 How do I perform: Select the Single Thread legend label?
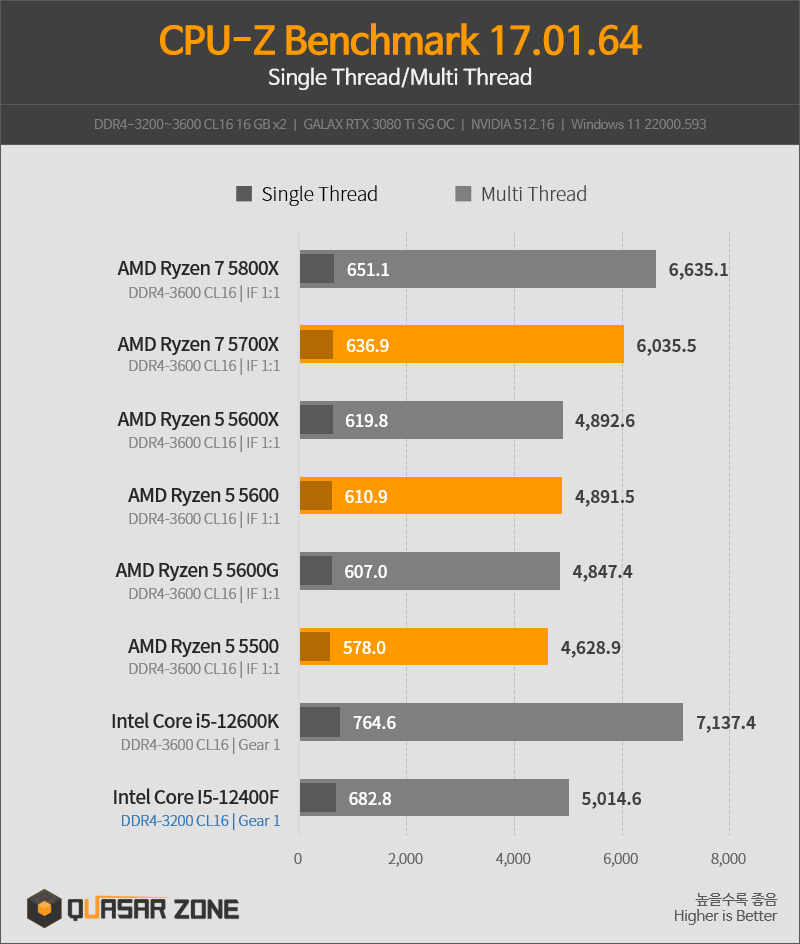(x=320, y=194)
